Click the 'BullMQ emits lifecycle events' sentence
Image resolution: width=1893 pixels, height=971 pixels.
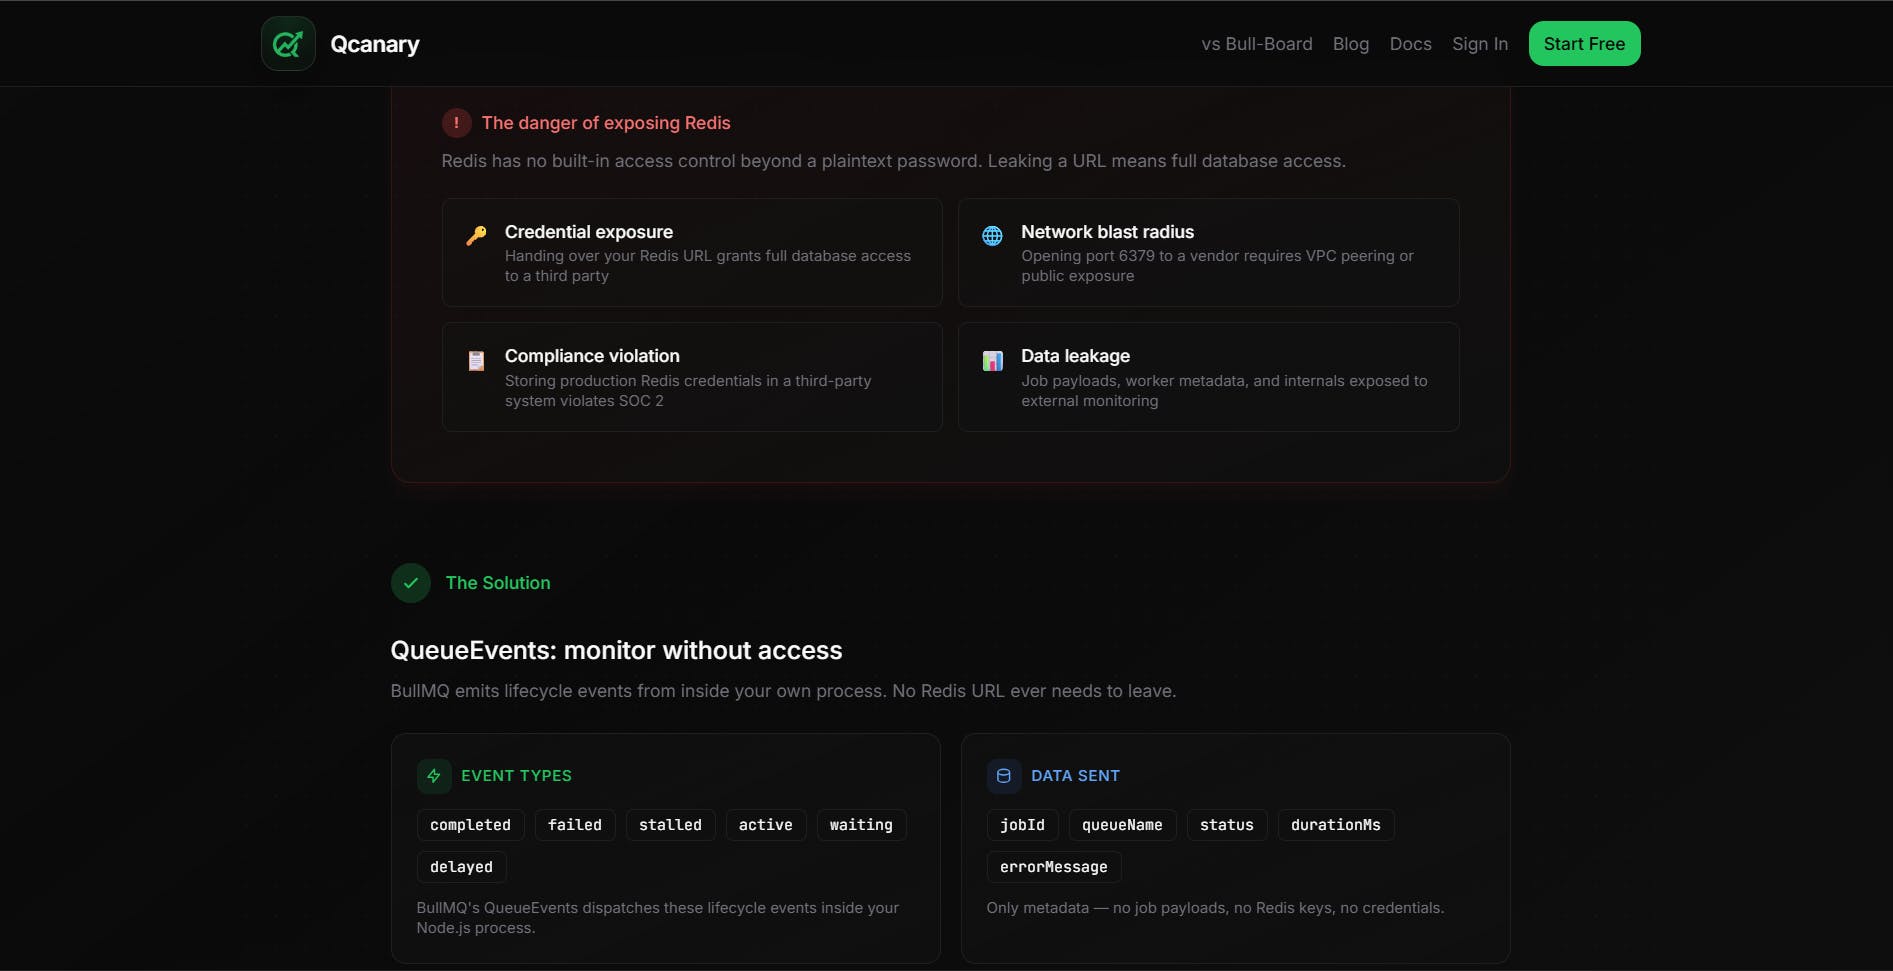tap(783, 691)
